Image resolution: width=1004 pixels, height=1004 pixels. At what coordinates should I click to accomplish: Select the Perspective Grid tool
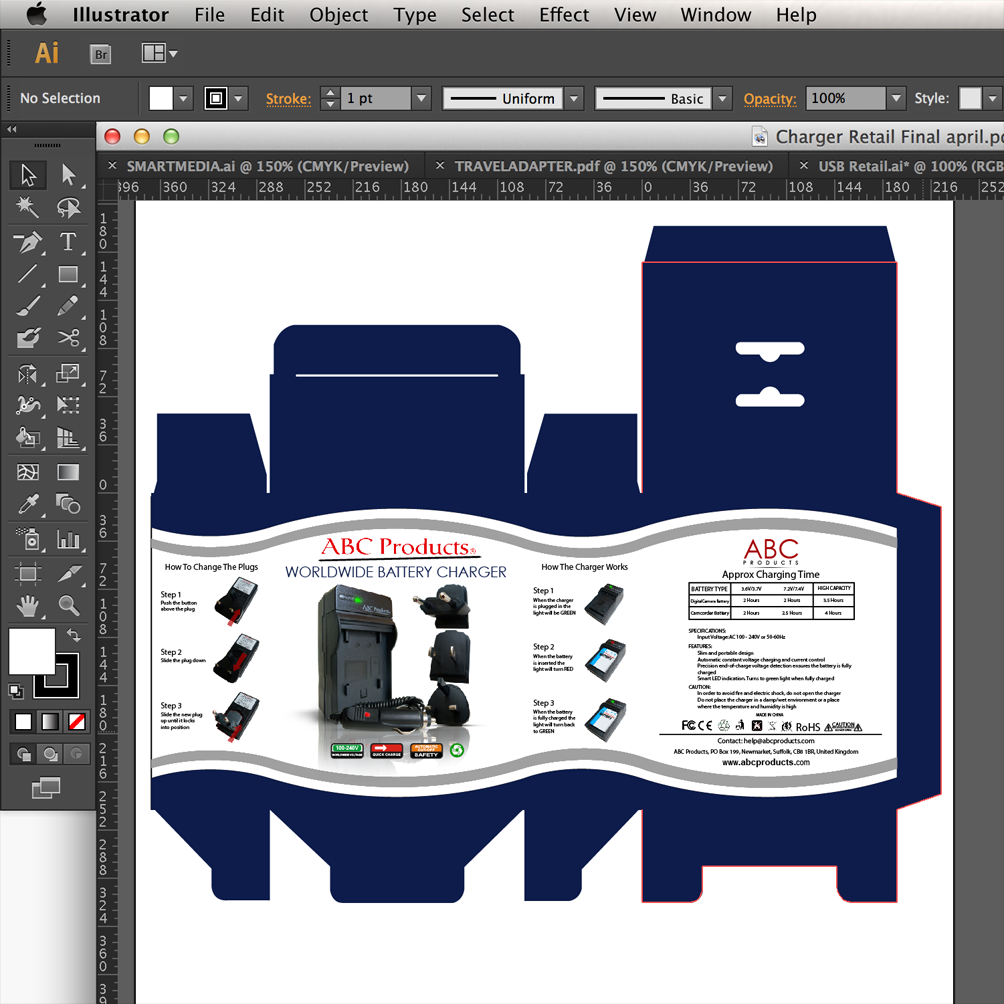click(x=69, y=437)
